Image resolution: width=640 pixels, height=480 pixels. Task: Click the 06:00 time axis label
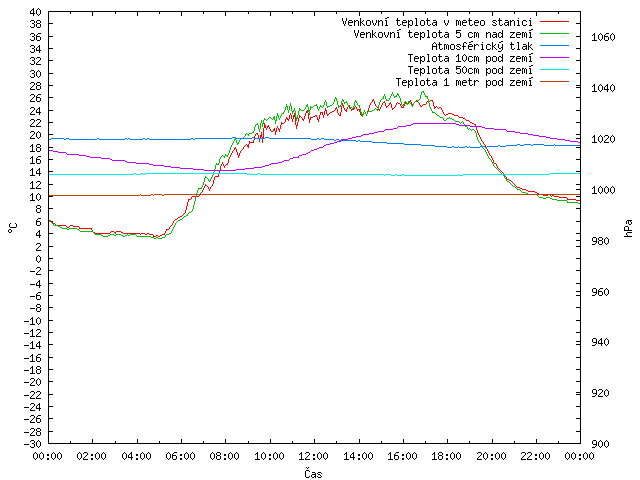pos(180,456)
